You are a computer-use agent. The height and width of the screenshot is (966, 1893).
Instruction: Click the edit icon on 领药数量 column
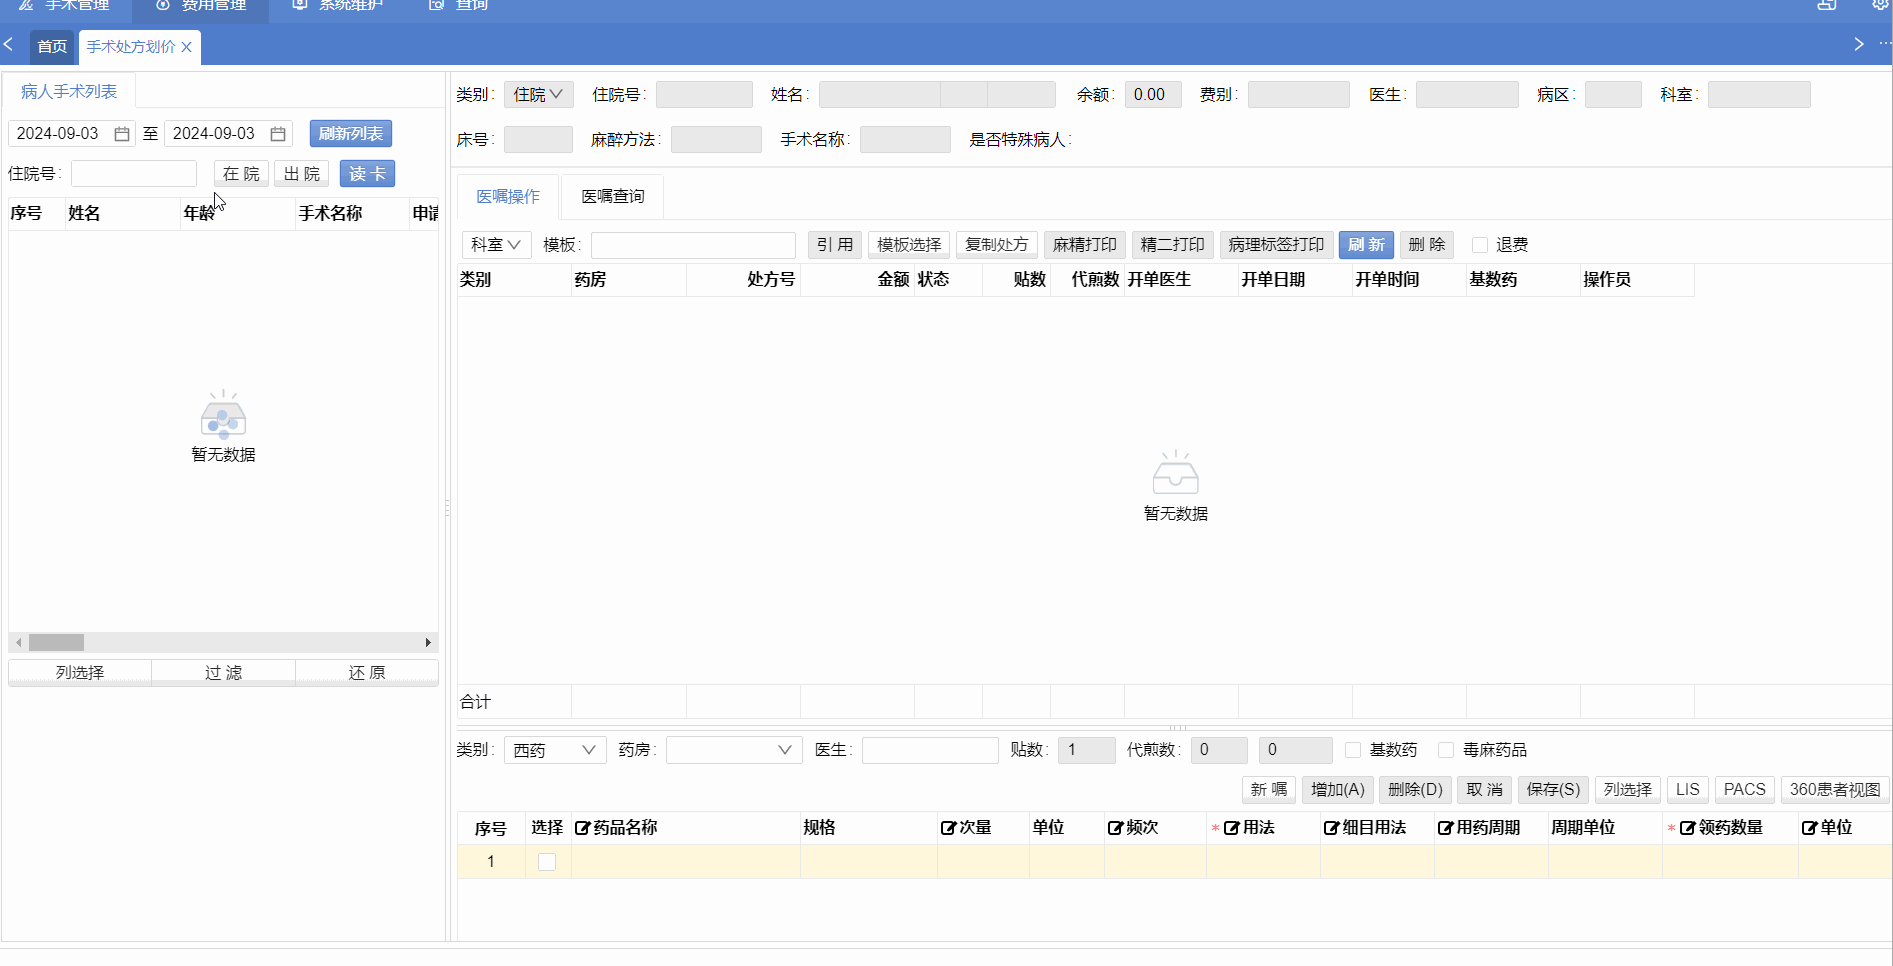tap(1687, 828)
